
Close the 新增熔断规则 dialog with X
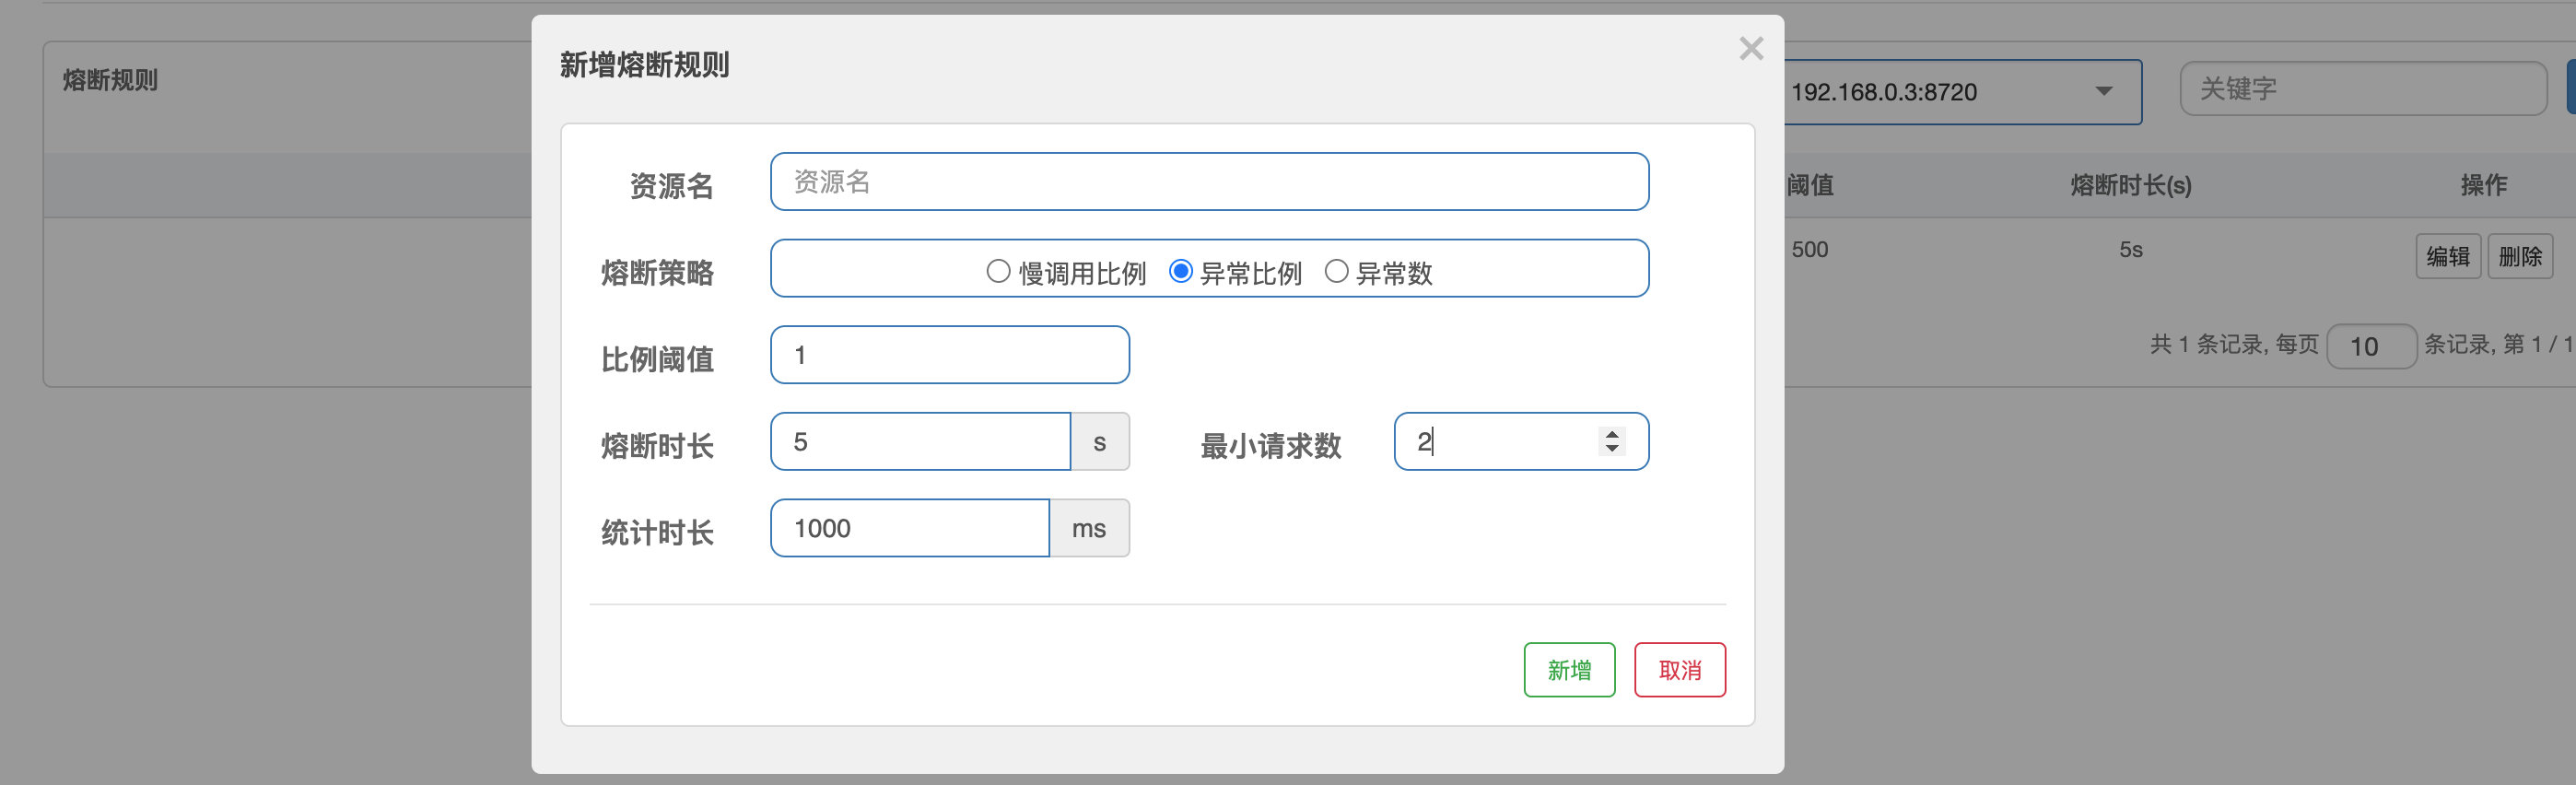point(1750,49)
